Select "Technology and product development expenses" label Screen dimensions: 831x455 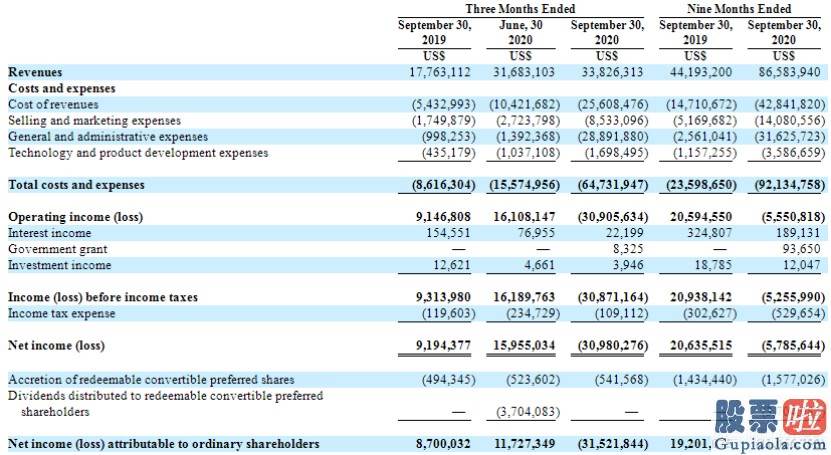138,153
